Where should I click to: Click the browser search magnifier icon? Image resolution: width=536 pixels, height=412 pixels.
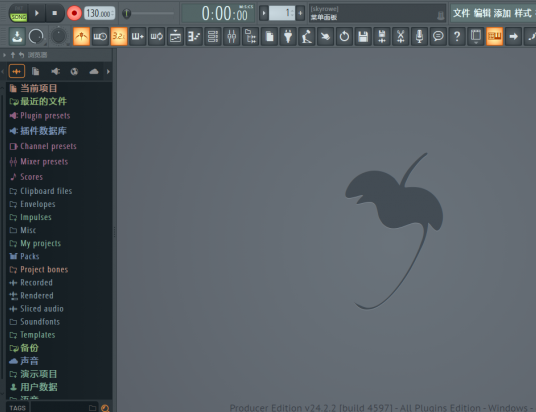105,408
